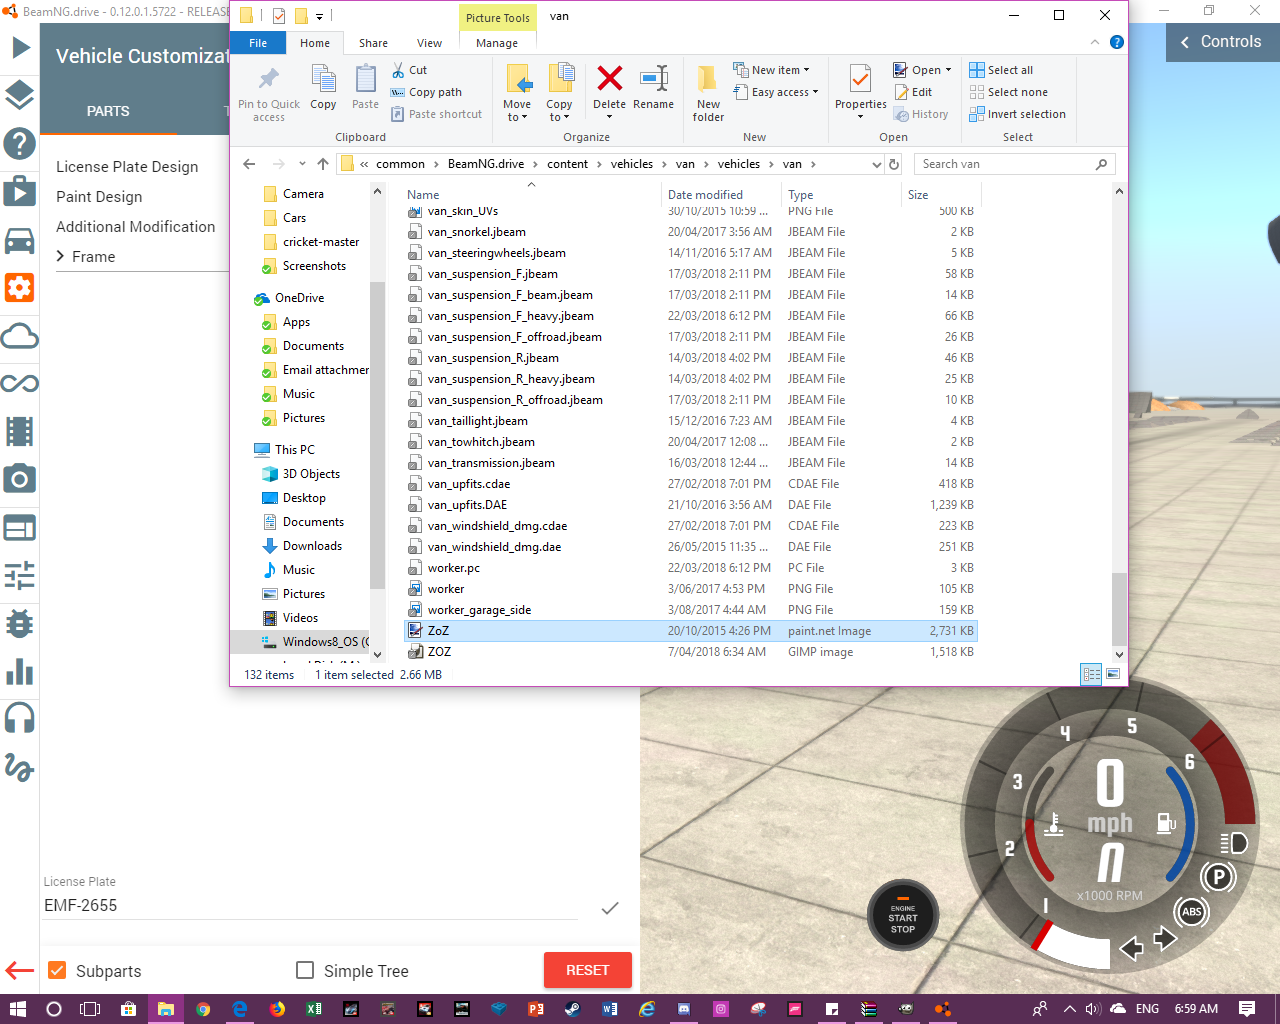Open the Manage Picture Tools tab
This screenshot has width=1280, height=1024.
pyautogui.click(x=497, y=43)
